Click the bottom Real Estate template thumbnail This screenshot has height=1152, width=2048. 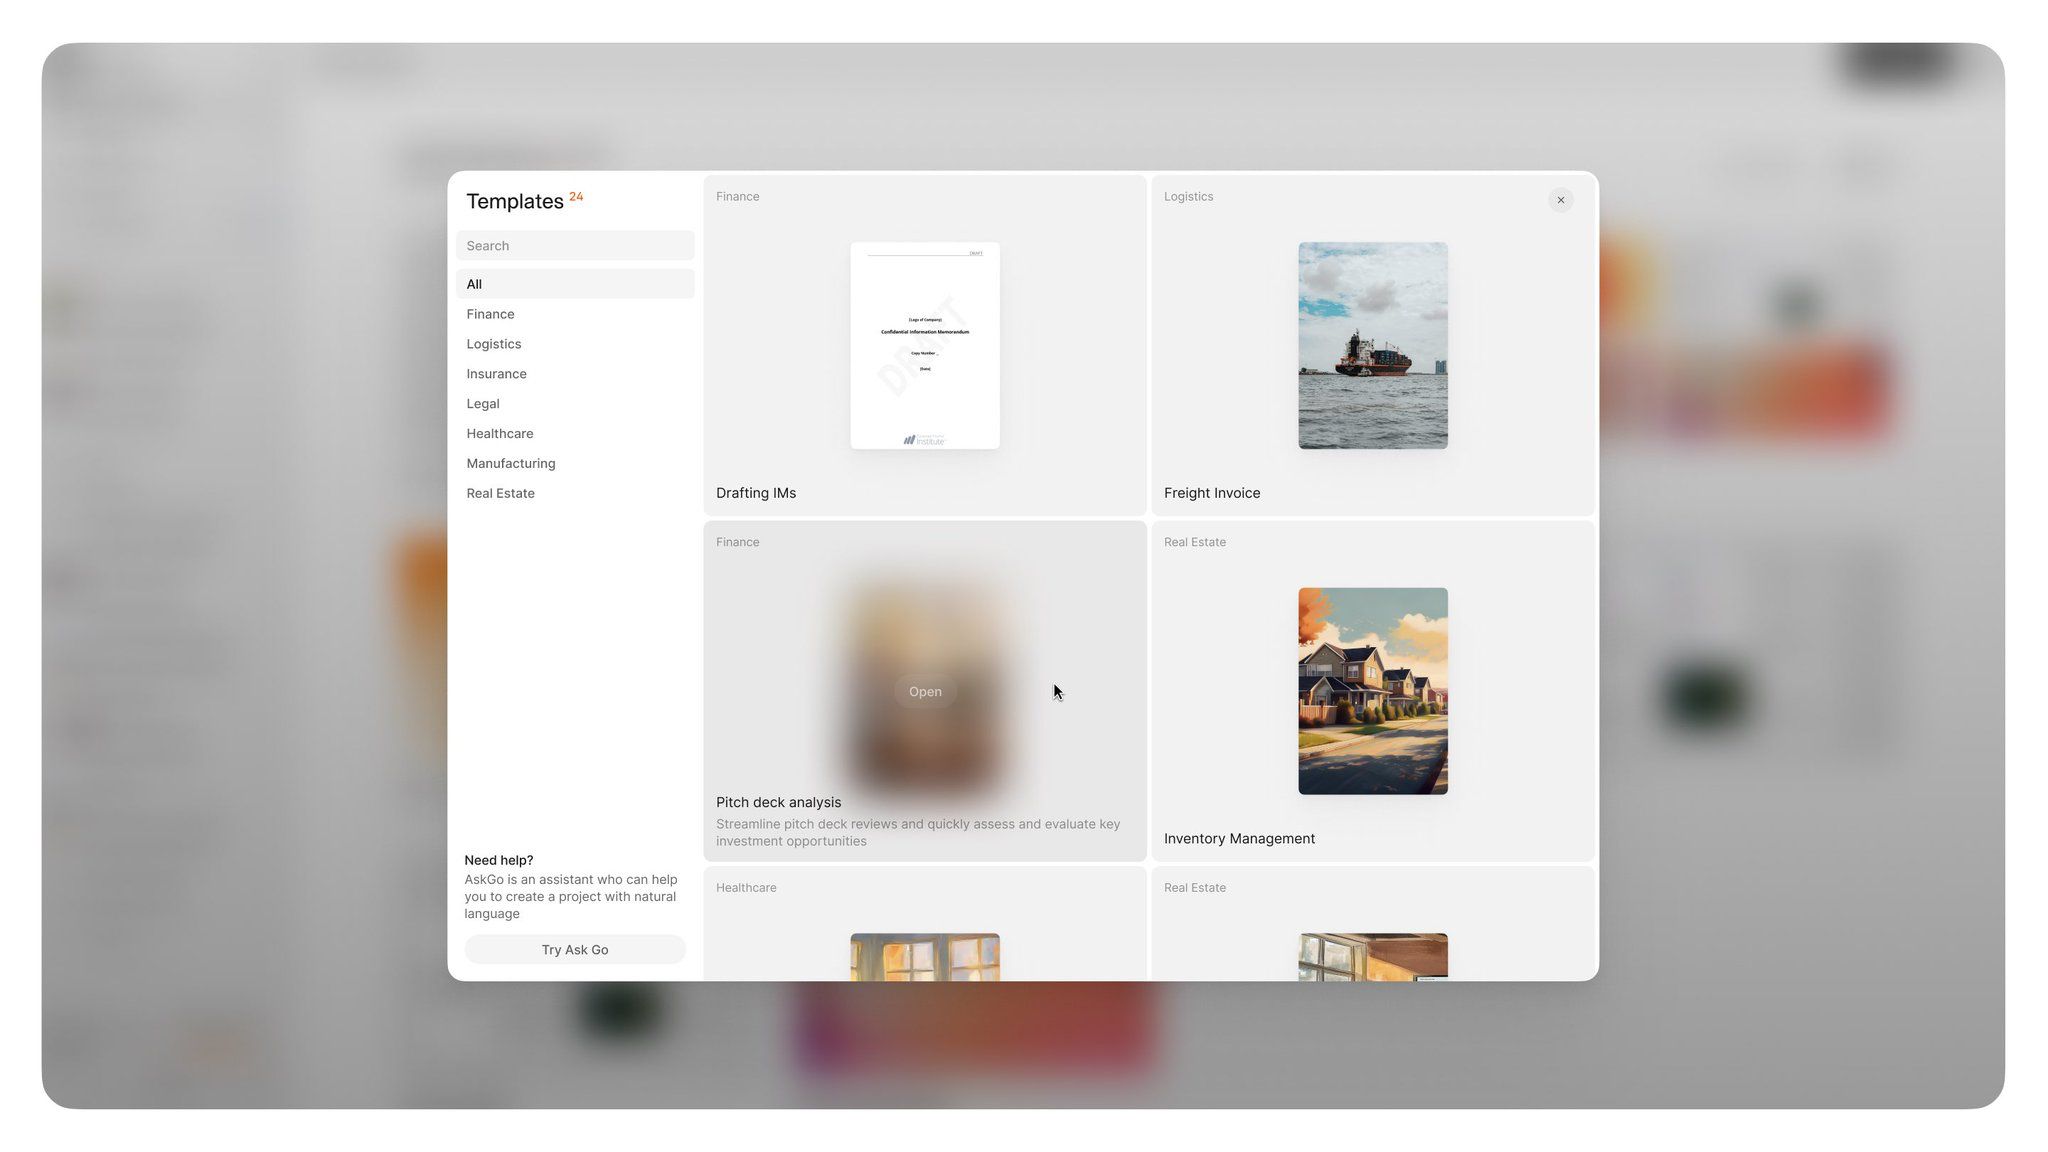pyautogui.click(x=1372, y=957)
